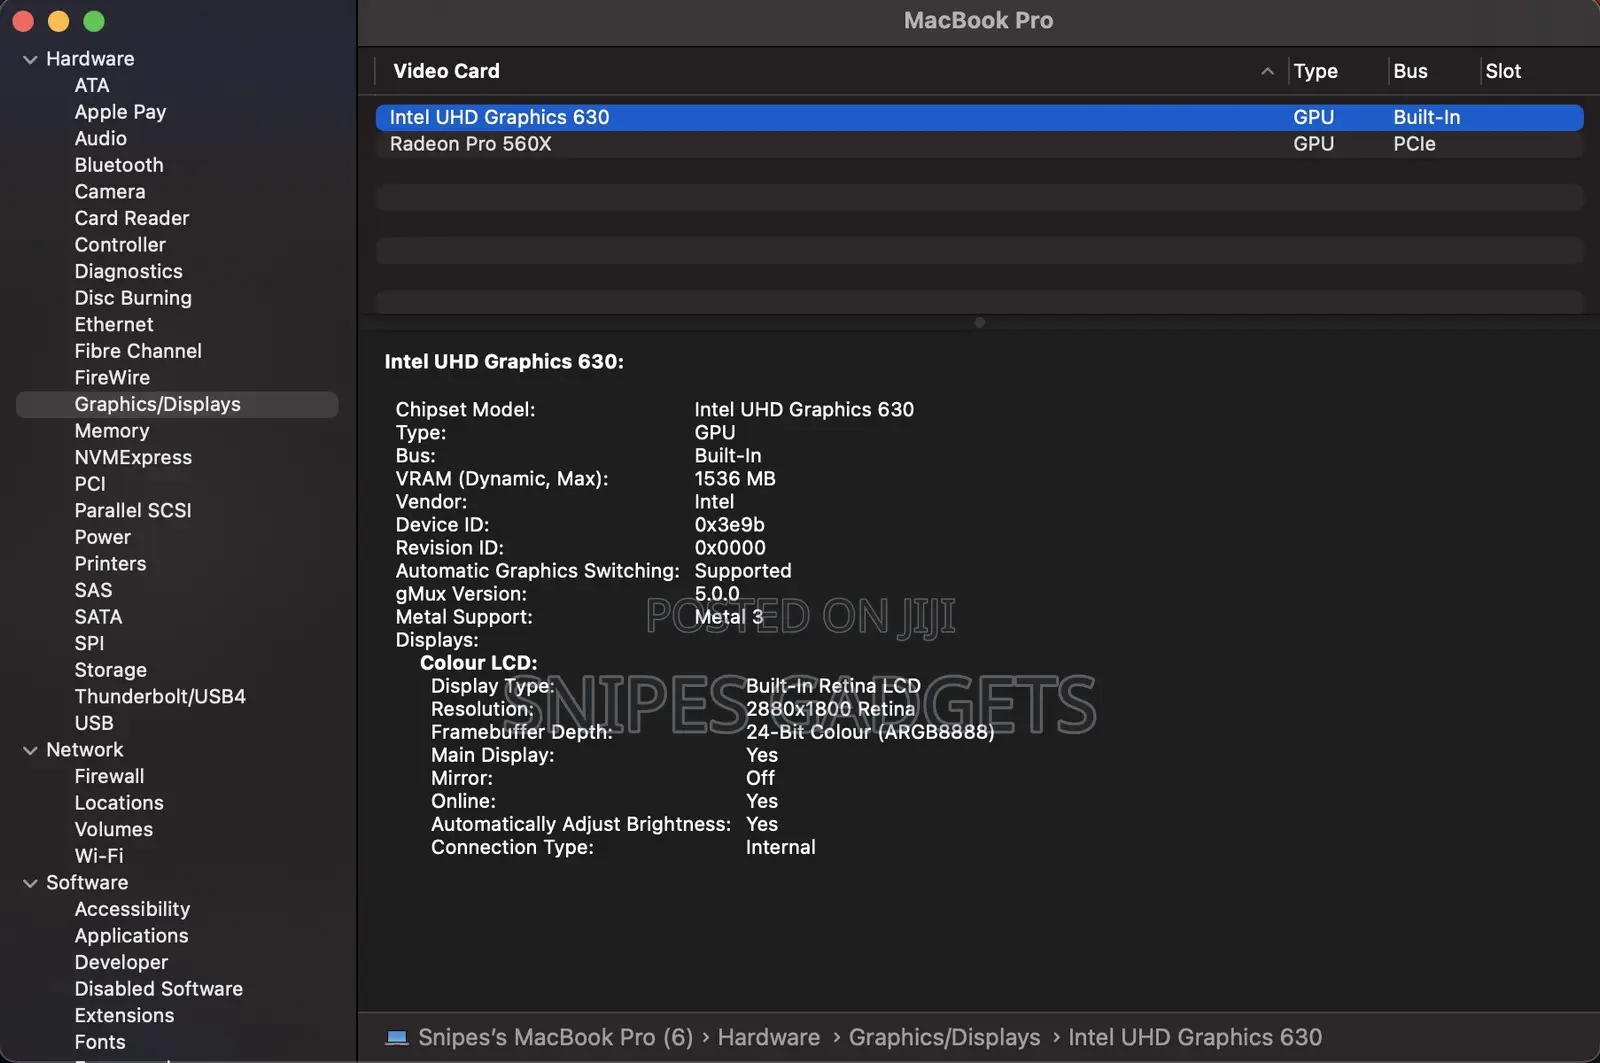
Task: Select Locations under Network
Action: tap(119, 803)
